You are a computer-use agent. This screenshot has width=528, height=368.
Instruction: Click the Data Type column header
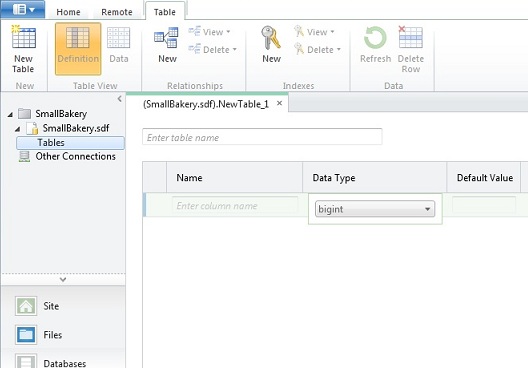[374, 177]
